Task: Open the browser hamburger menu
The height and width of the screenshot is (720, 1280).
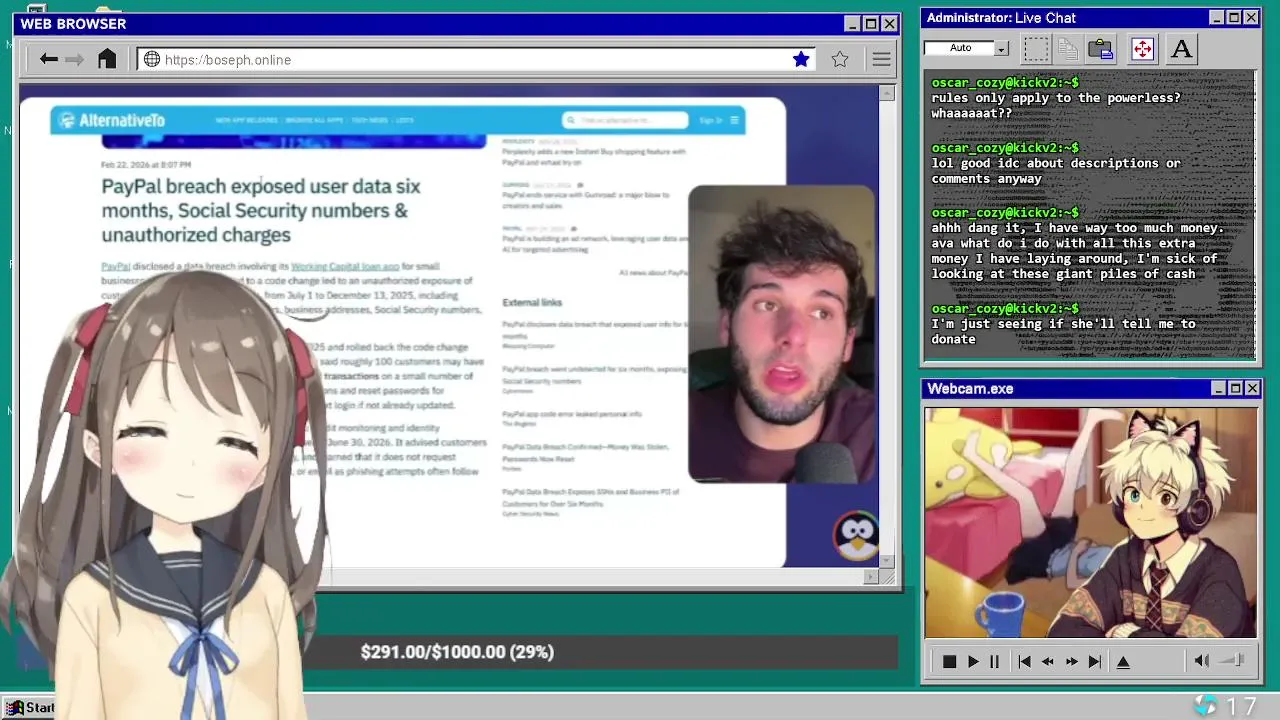Action: click(881, 59)
